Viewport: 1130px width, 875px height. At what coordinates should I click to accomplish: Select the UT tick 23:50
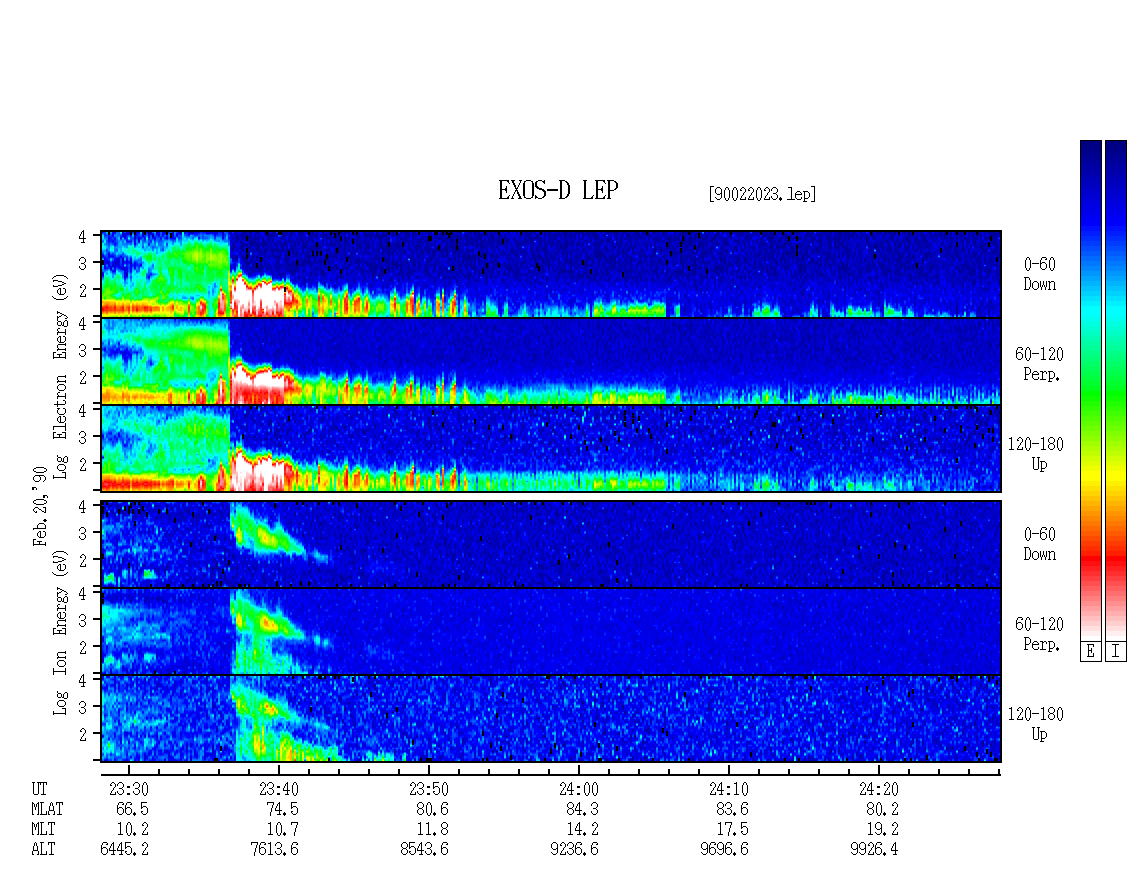429,789
